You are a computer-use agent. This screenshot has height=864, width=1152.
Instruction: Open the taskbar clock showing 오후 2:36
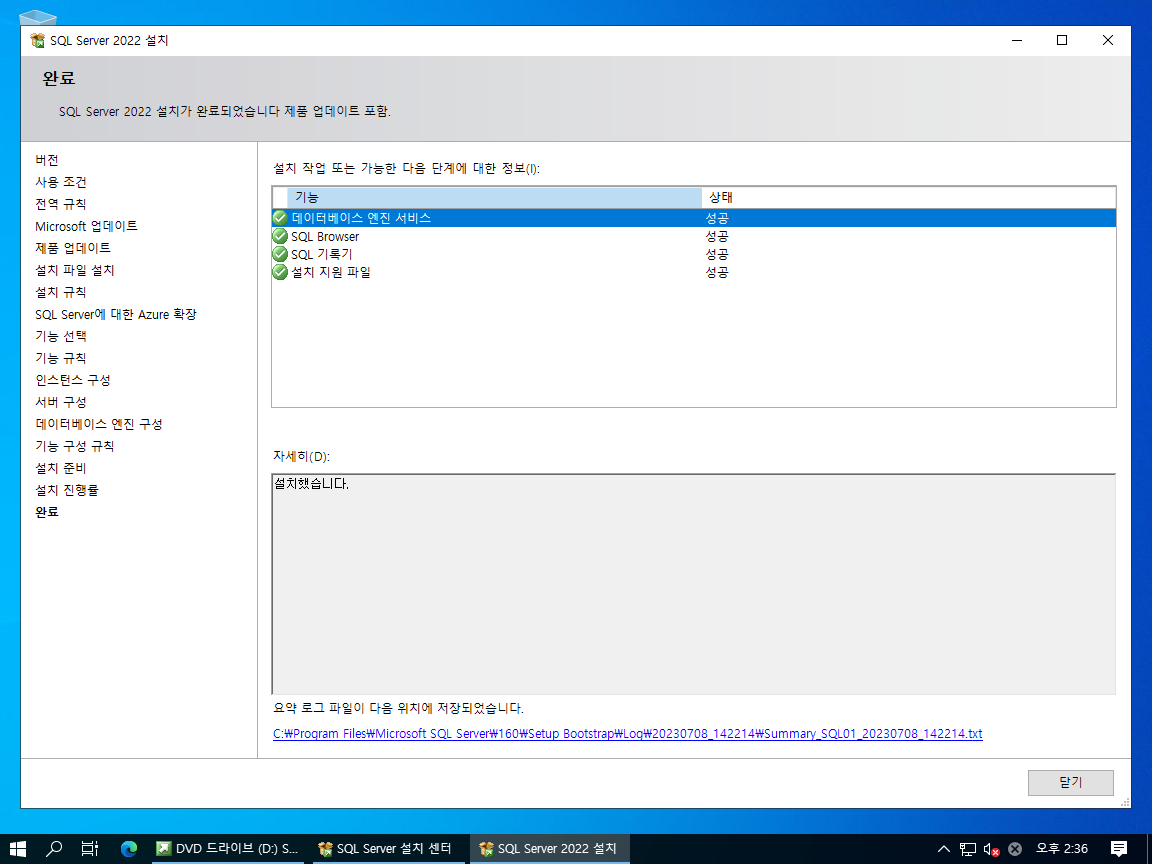[x=1062, y=849]
